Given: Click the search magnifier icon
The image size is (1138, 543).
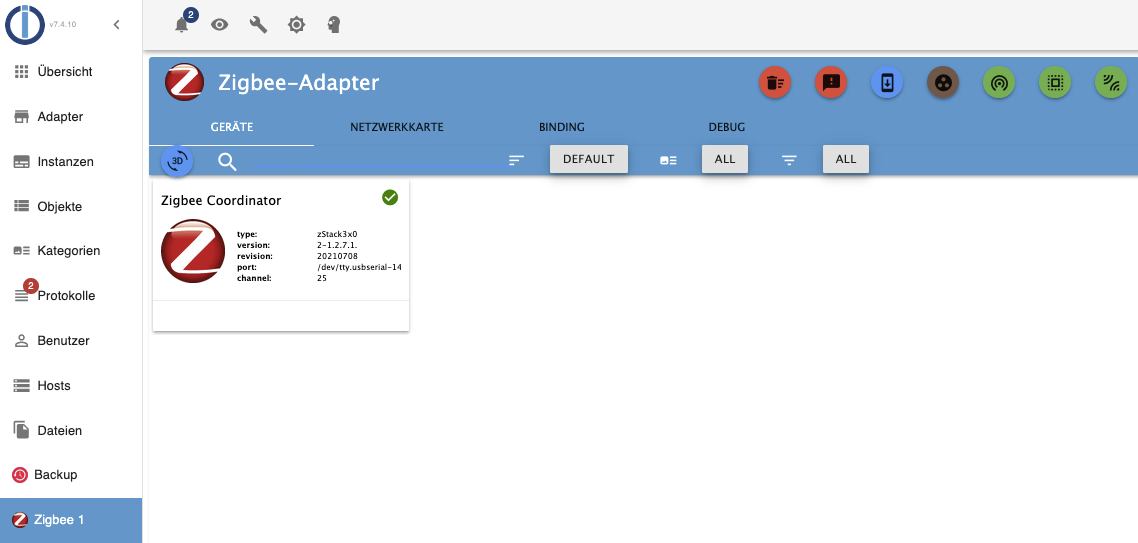Looking at the screenshot, I should point(227,162).
